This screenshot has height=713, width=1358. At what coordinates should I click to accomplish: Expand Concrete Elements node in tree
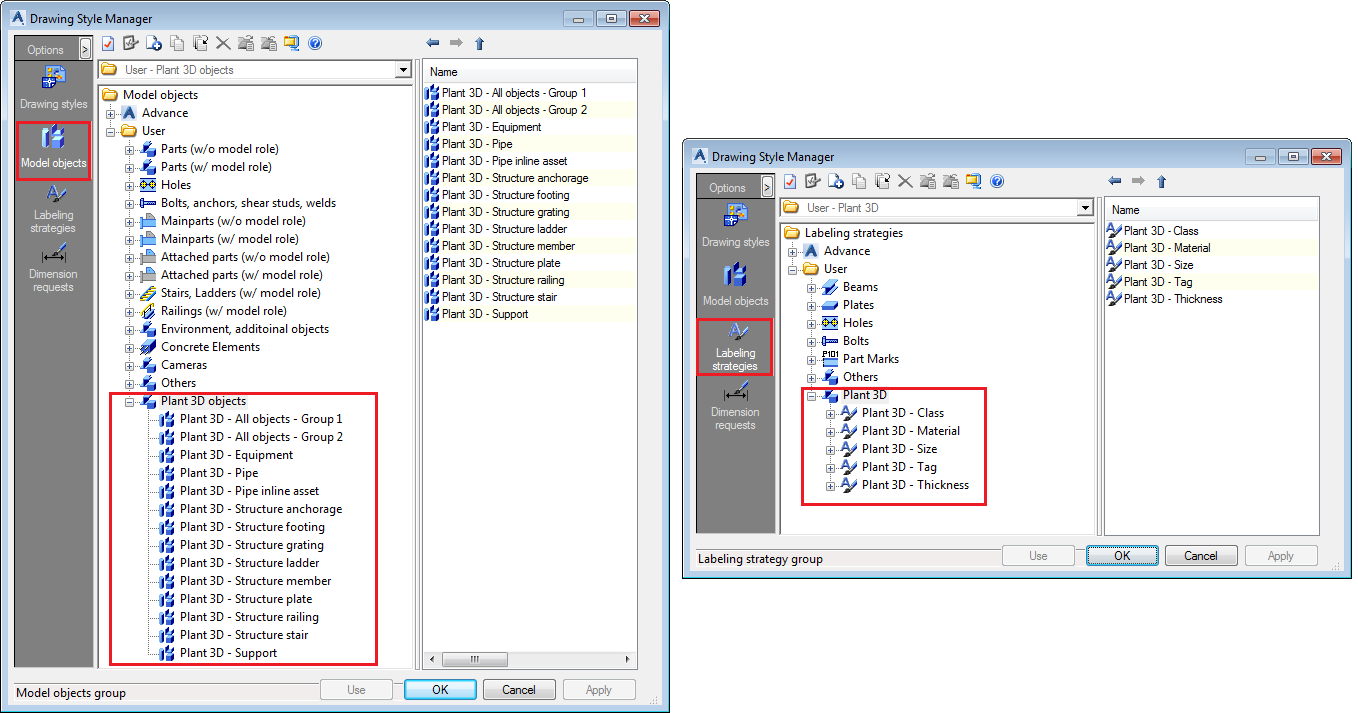(x=130, y=347)
